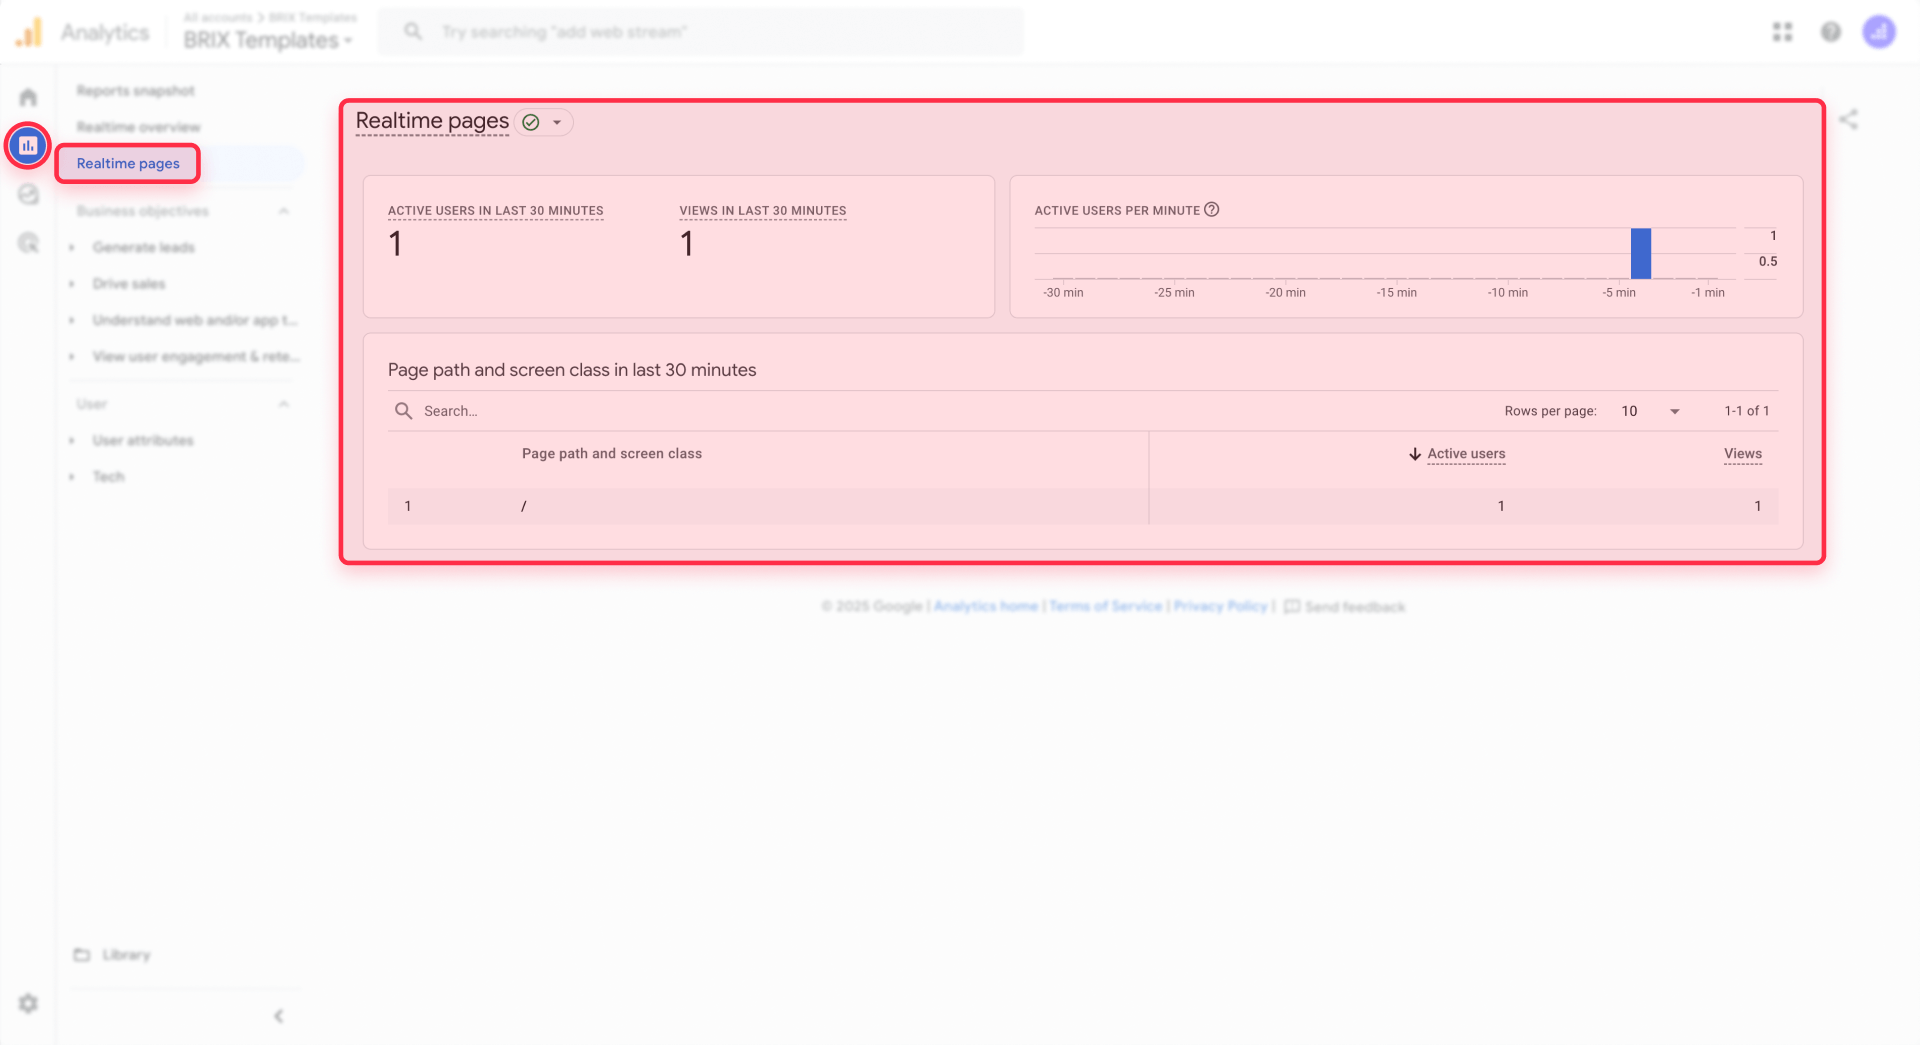Open the Admin settings gear
The image size is (1920, 1045).
click(27, 1003)
